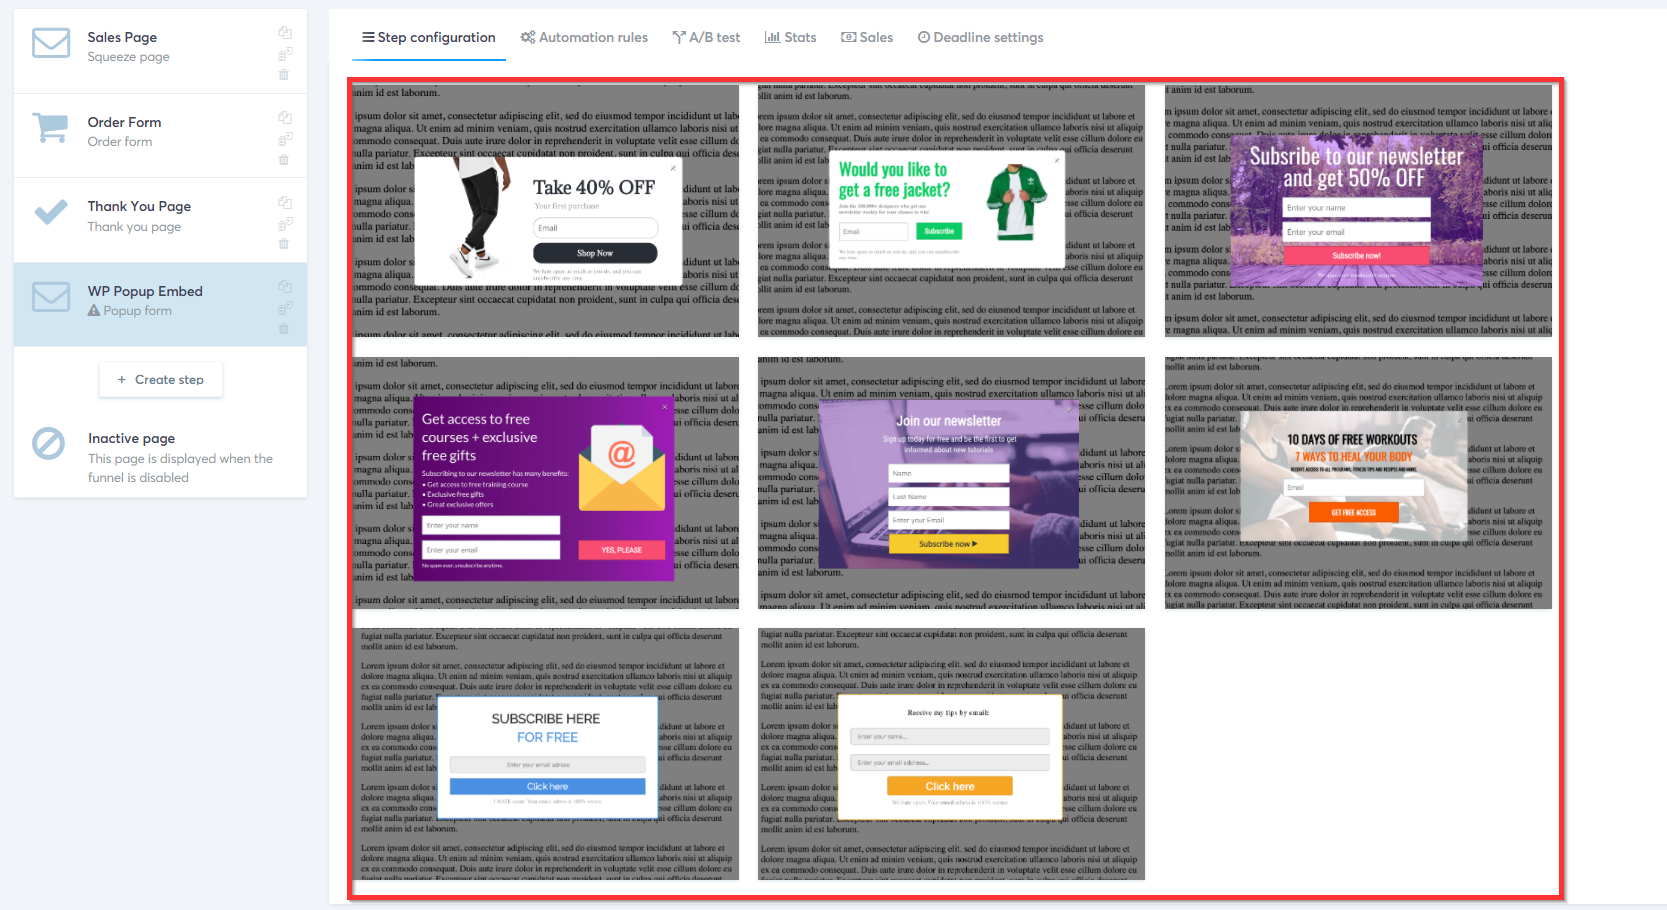Switch to the A/B test tab
The width and height of the screenshot is (1667, 910).
click(707, 37)
